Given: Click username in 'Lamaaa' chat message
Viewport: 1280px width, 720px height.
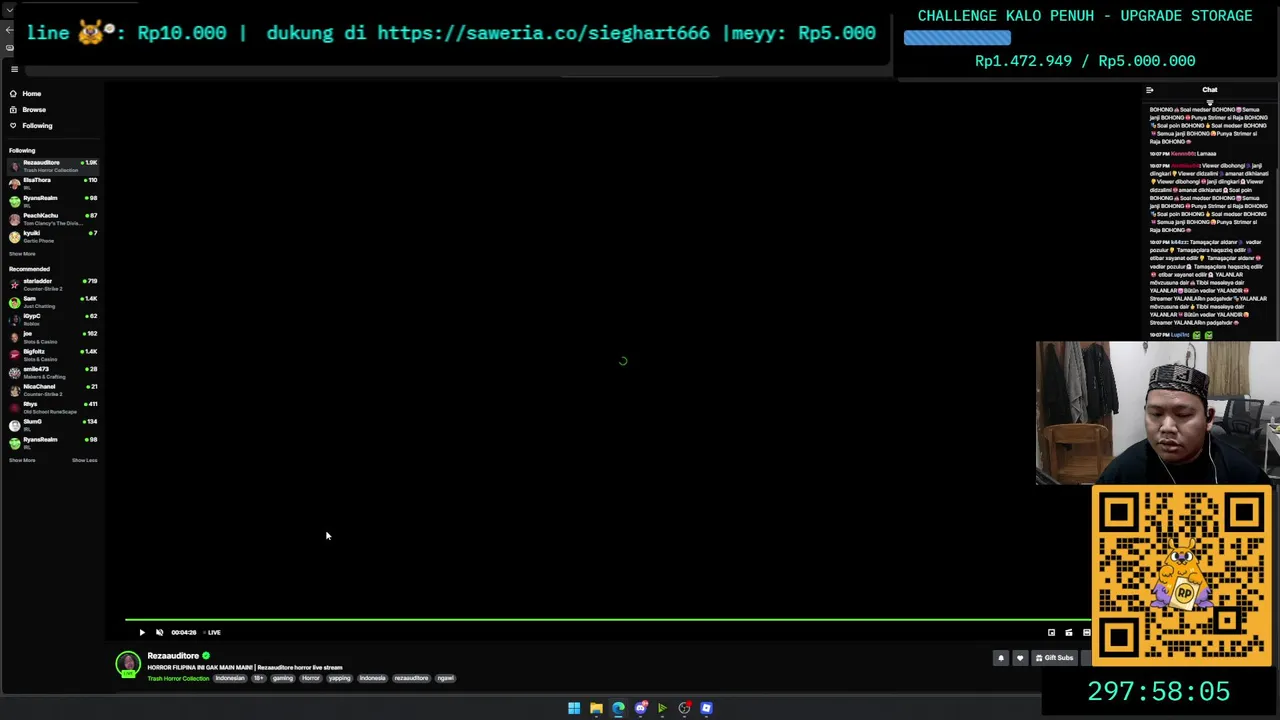Looking at the screenshot, I should (1182, 154).
